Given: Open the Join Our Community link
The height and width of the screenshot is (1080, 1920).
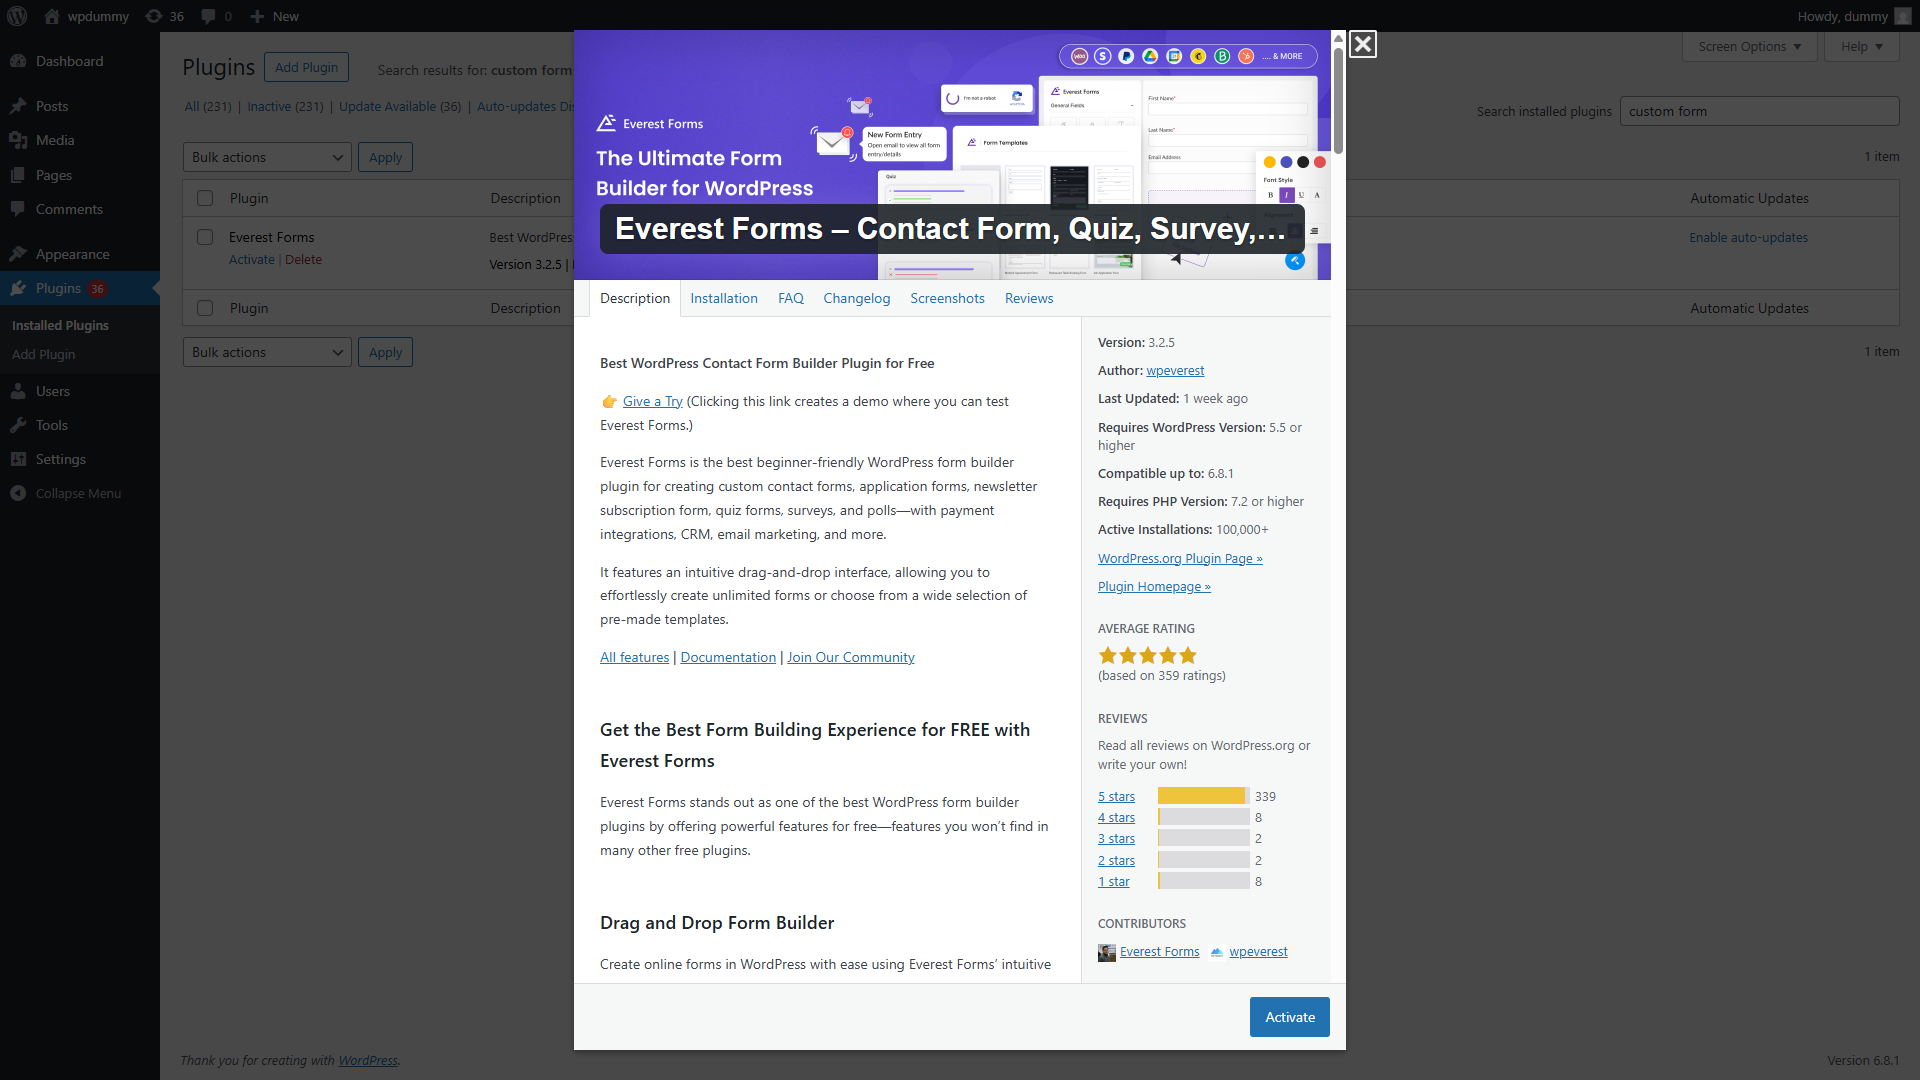Looking at the screenshot, I should pos(851,657).
